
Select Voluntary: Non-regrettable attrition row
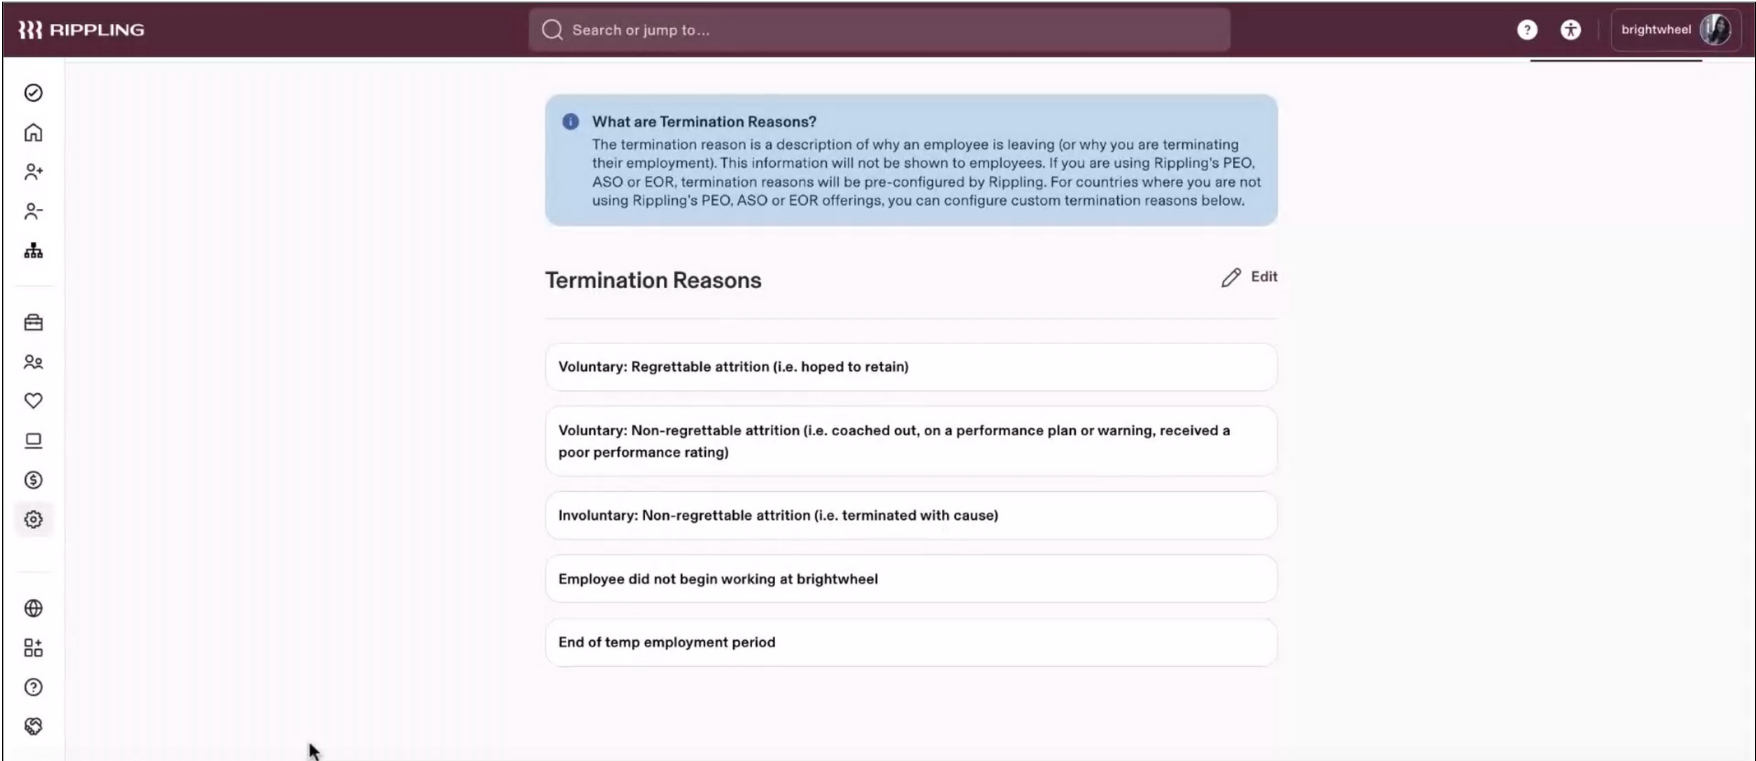pyautogui.click(x=911, y=441)
